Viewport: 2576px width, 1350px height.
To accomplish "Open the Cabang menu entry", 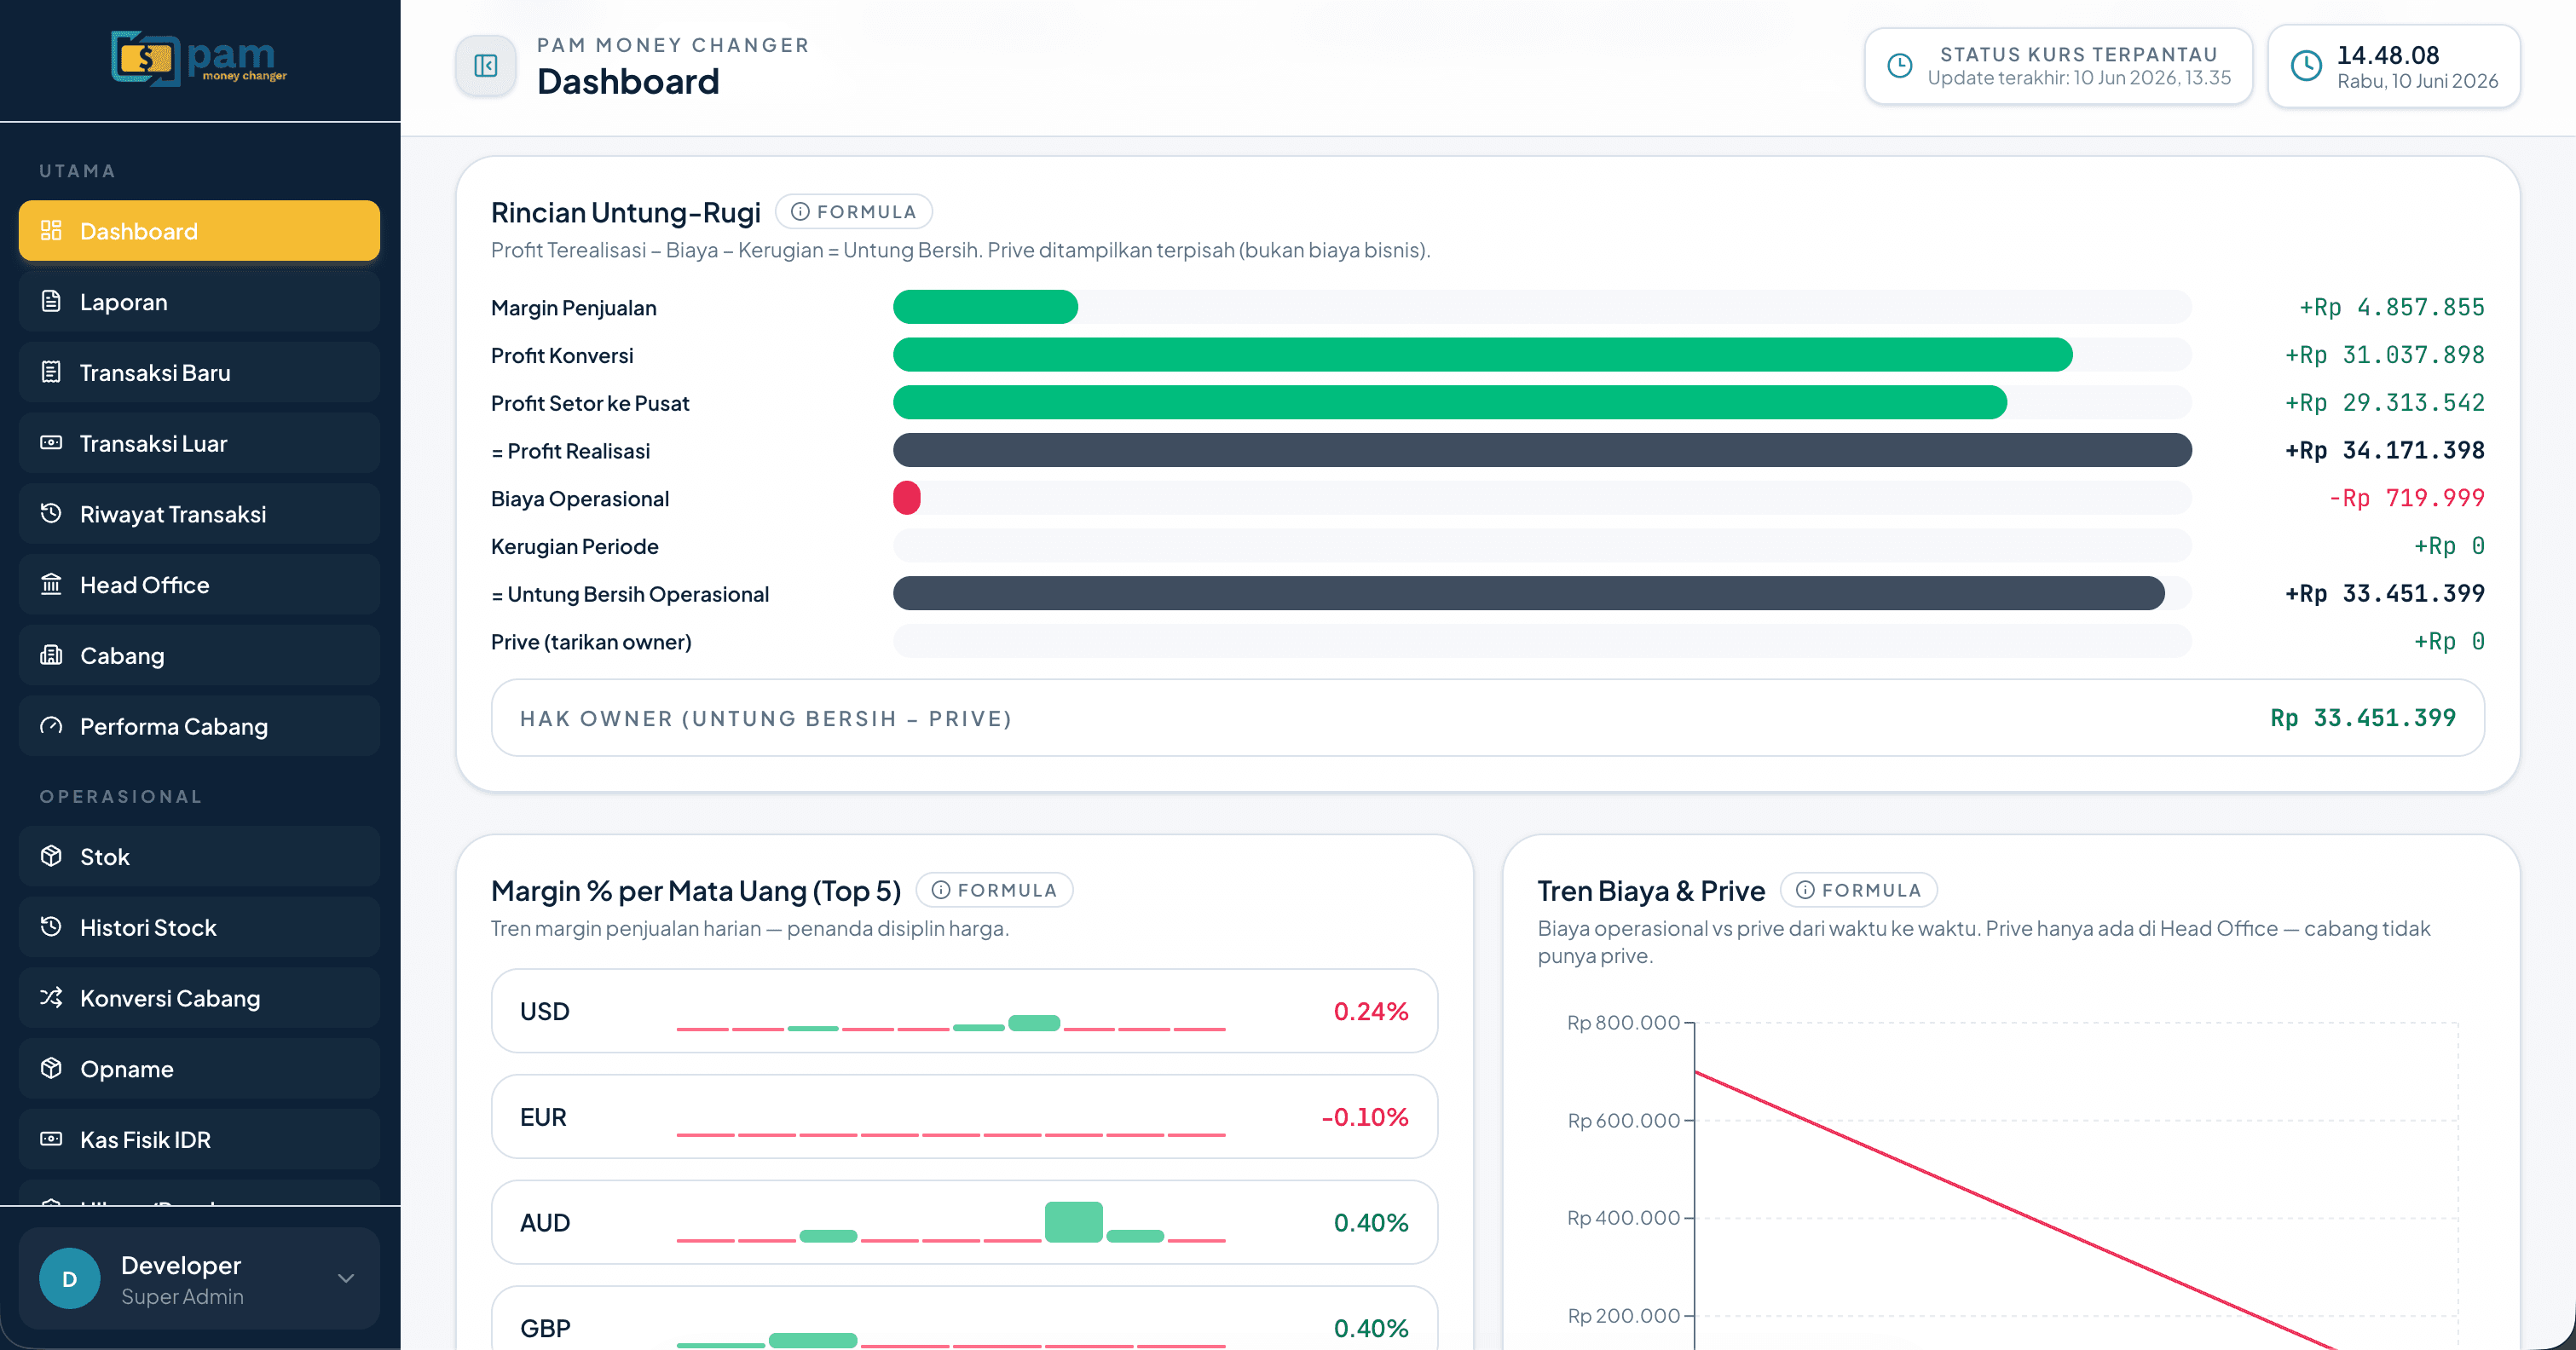I will pyautogui.click(x=199, y=655).
